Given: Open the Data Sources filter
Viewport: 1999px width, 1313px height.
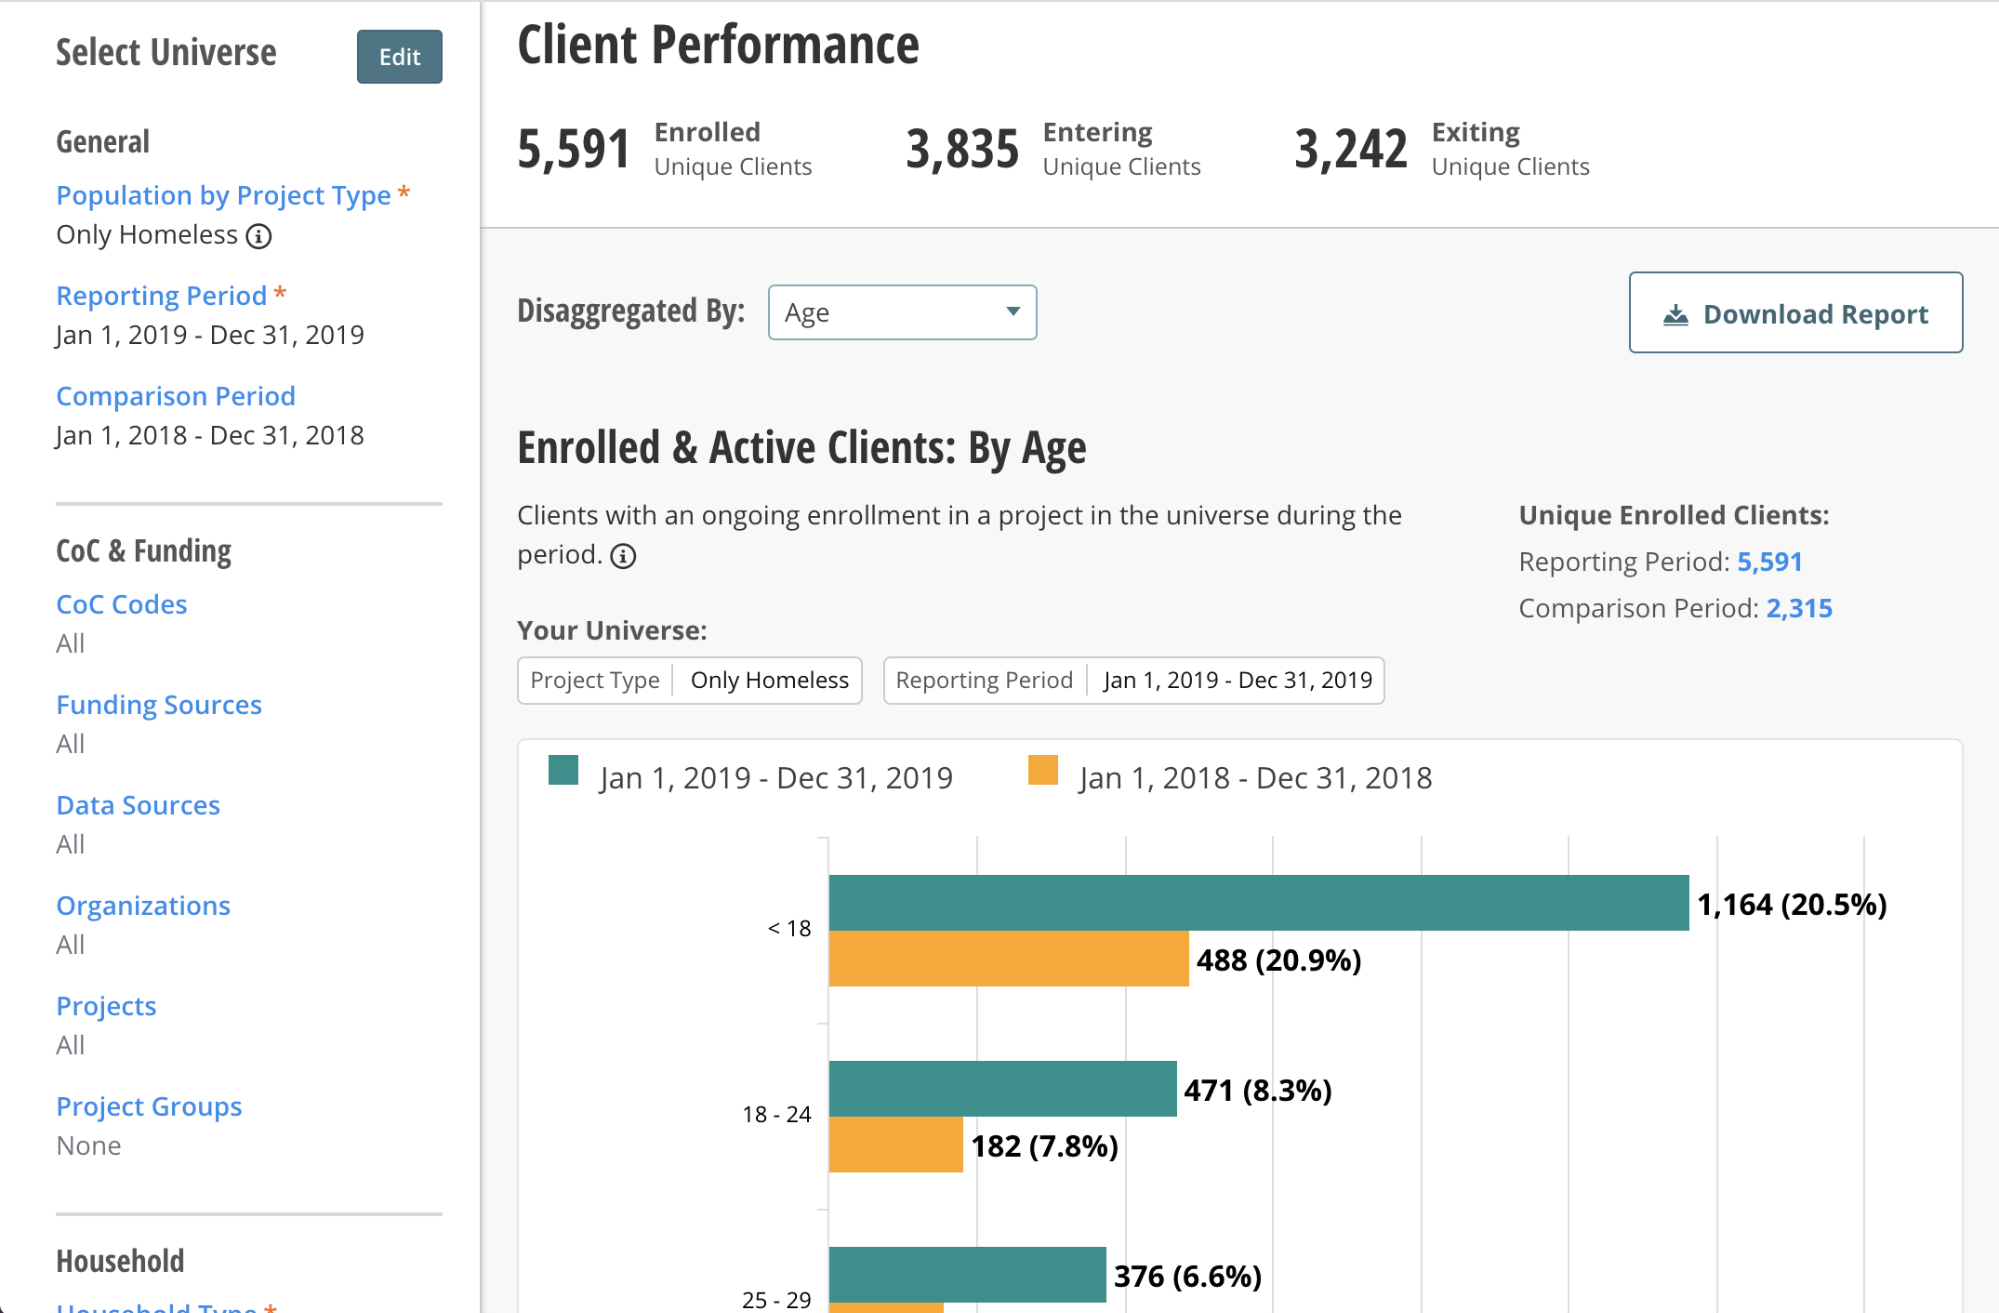Looking at the screenshot, I should pos(138,805).
